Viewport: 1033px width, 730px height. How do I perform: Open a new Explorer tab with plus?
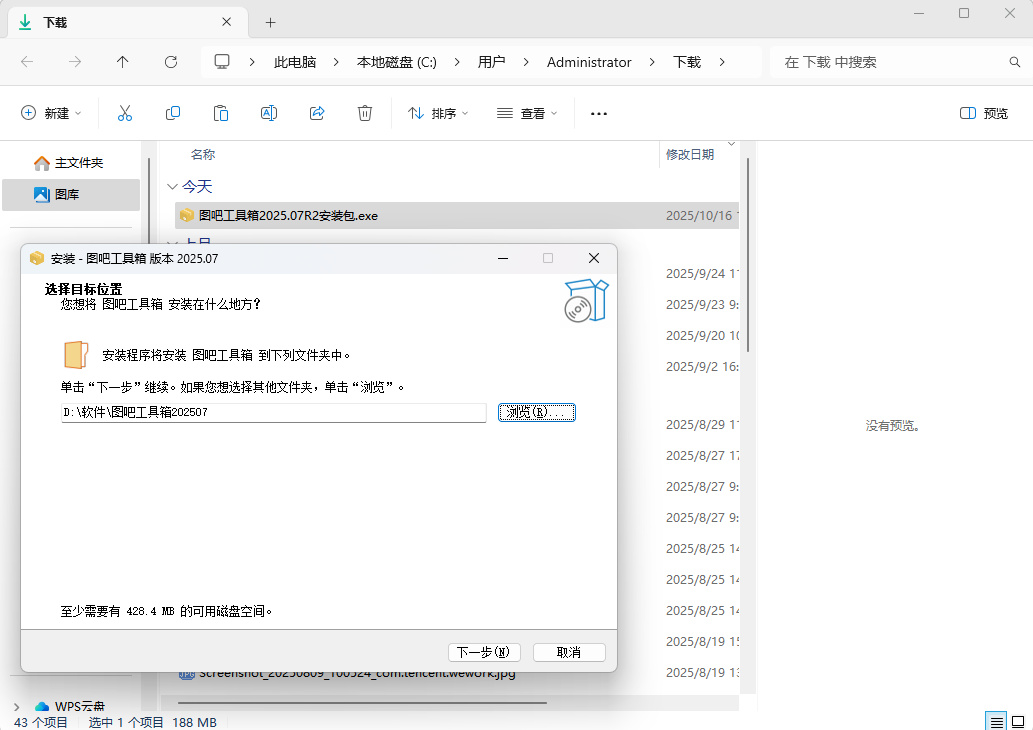[x=270, y=22]
